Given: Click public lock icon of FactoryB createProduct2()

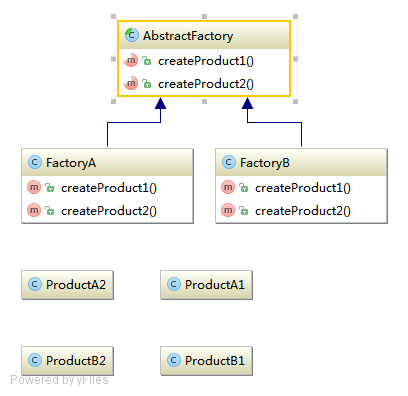Looking at the screenshot, I should [x=244, y=210].
